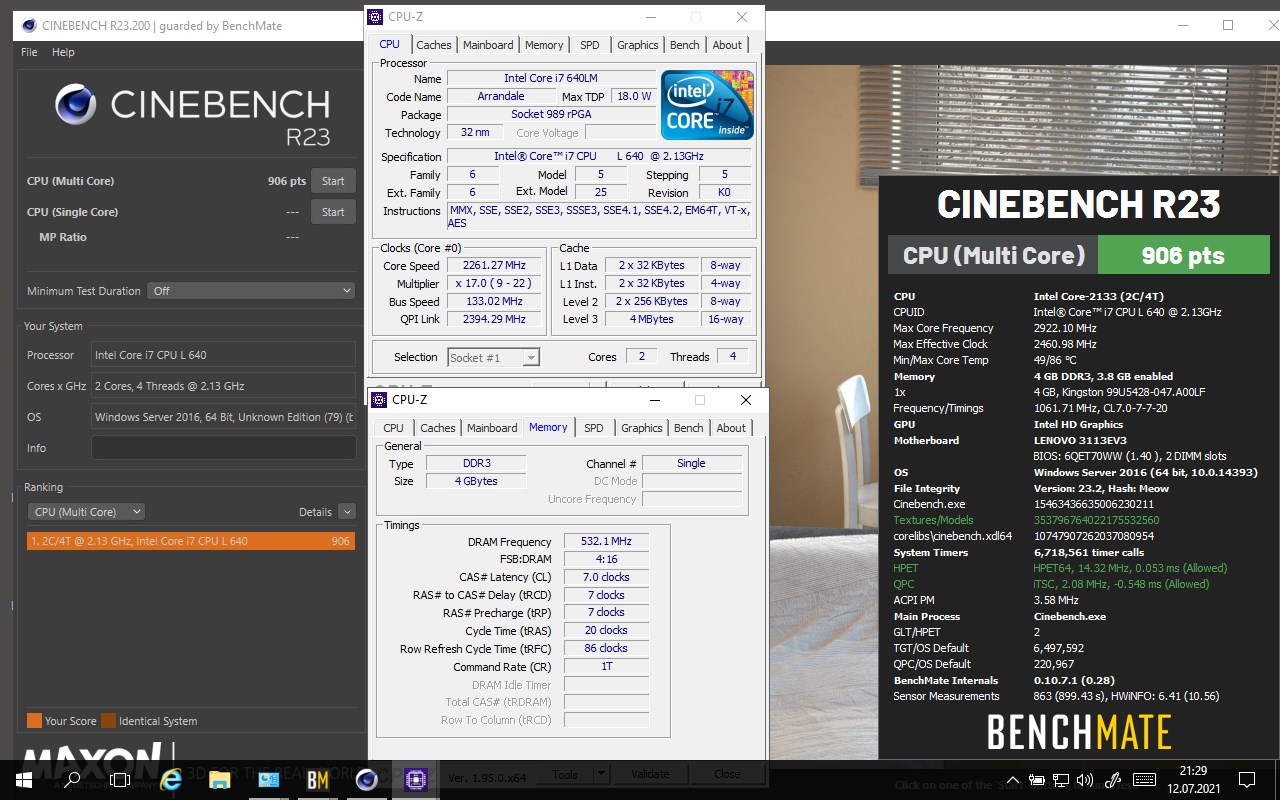Click the Textures/Models hash line

coord(1026,520)
